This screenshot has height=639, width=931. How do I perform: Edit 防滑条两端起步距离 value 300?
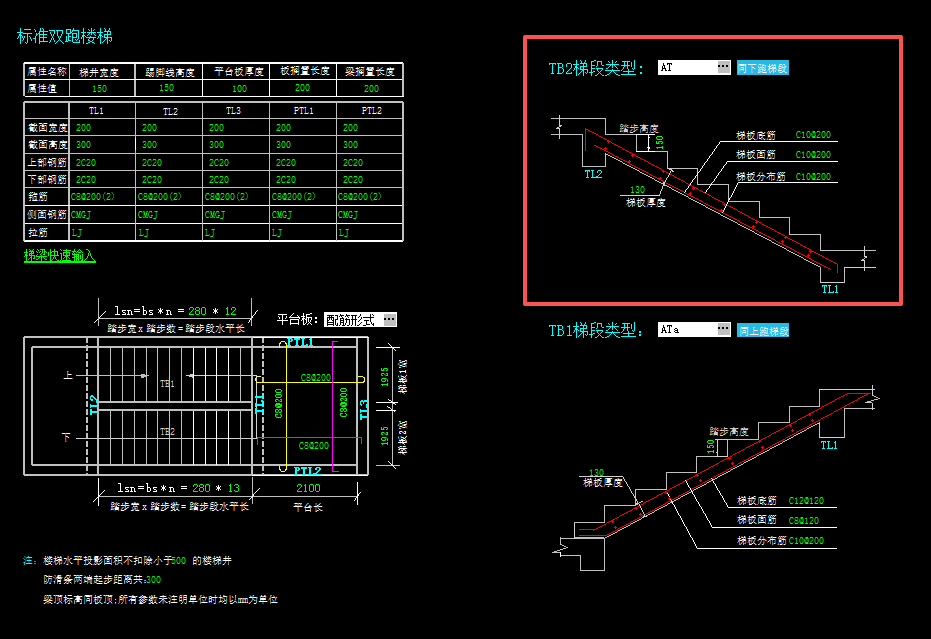pyautogui.click(x=153, y=580)
